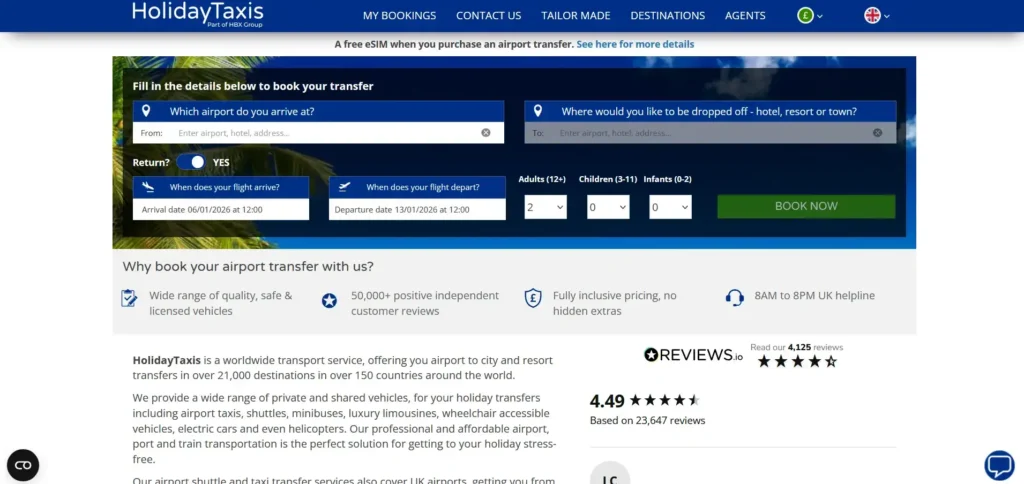This screenshot has height=484, width=1024.
Task: Click the star badge icon beside customer reviews
Action: (329, 300)
